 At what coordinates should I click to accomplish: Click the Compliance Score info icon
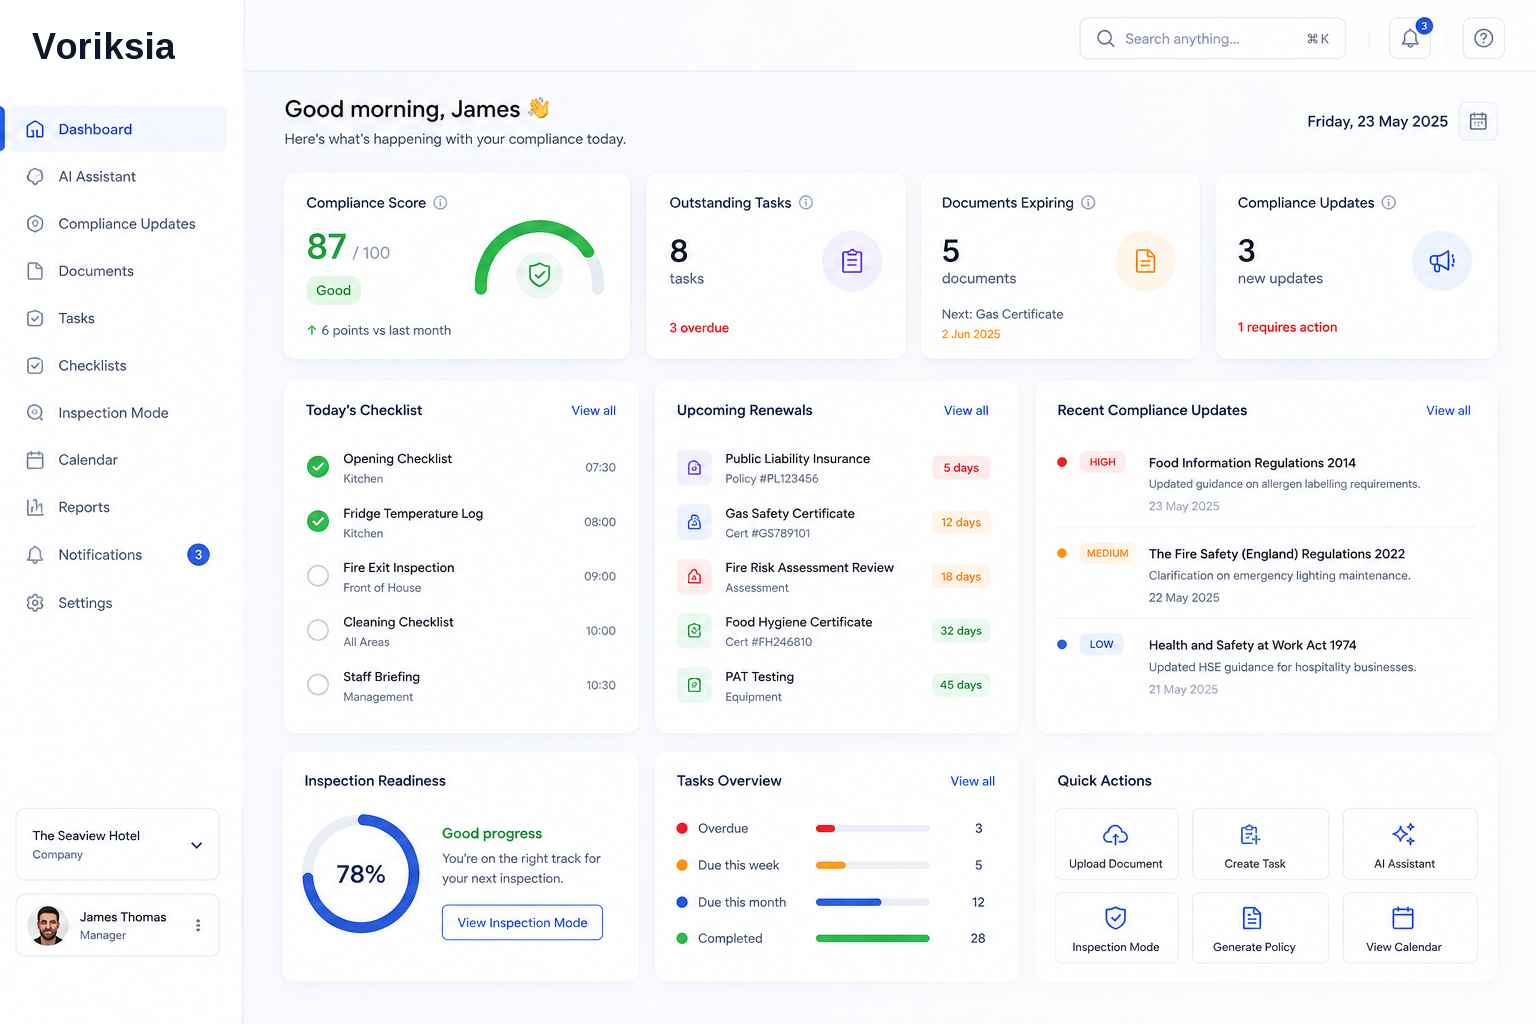[440, 203]
